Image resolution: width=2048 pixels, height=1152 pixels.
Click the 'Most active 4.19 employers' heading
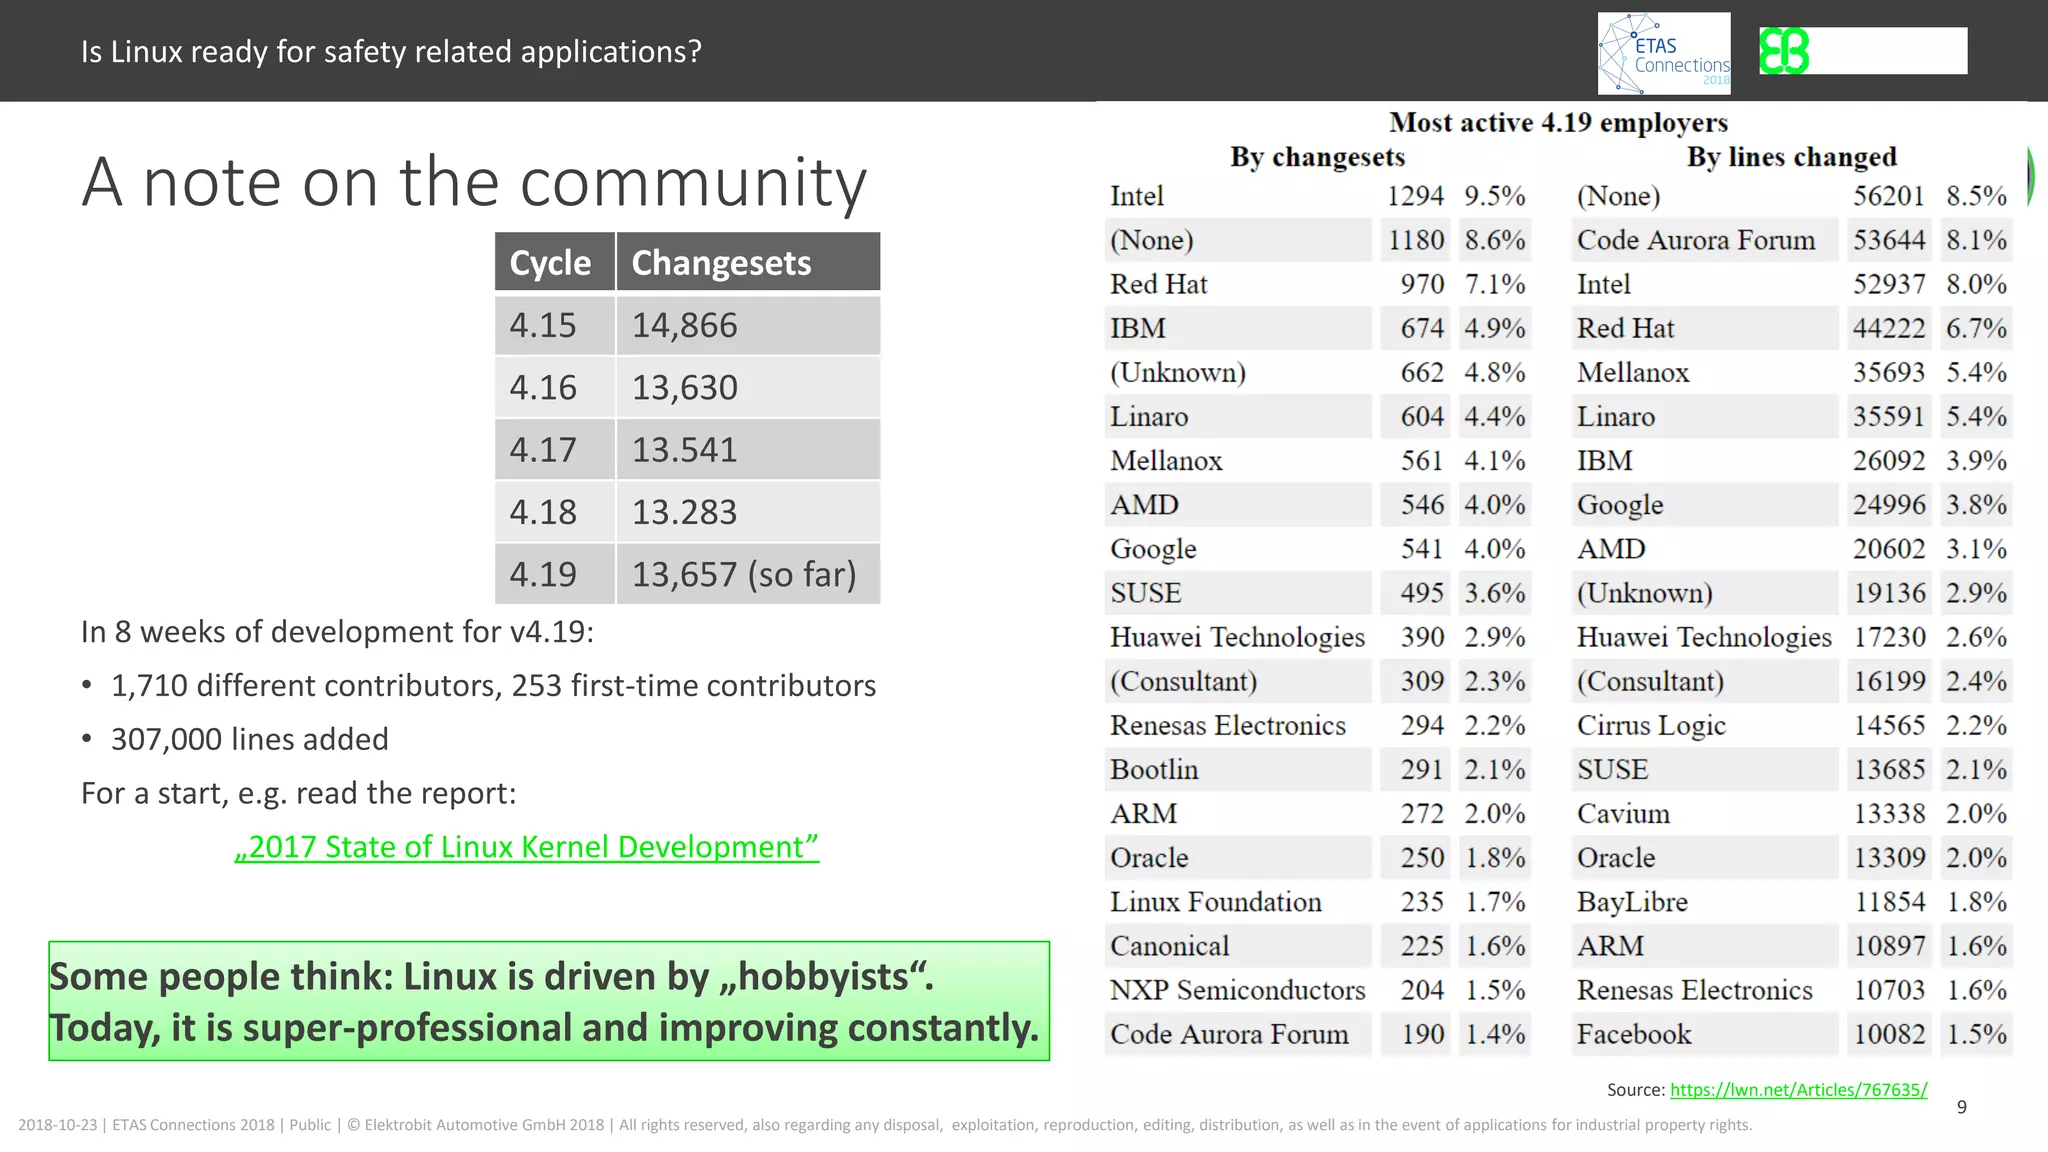tap(1558, 123)
